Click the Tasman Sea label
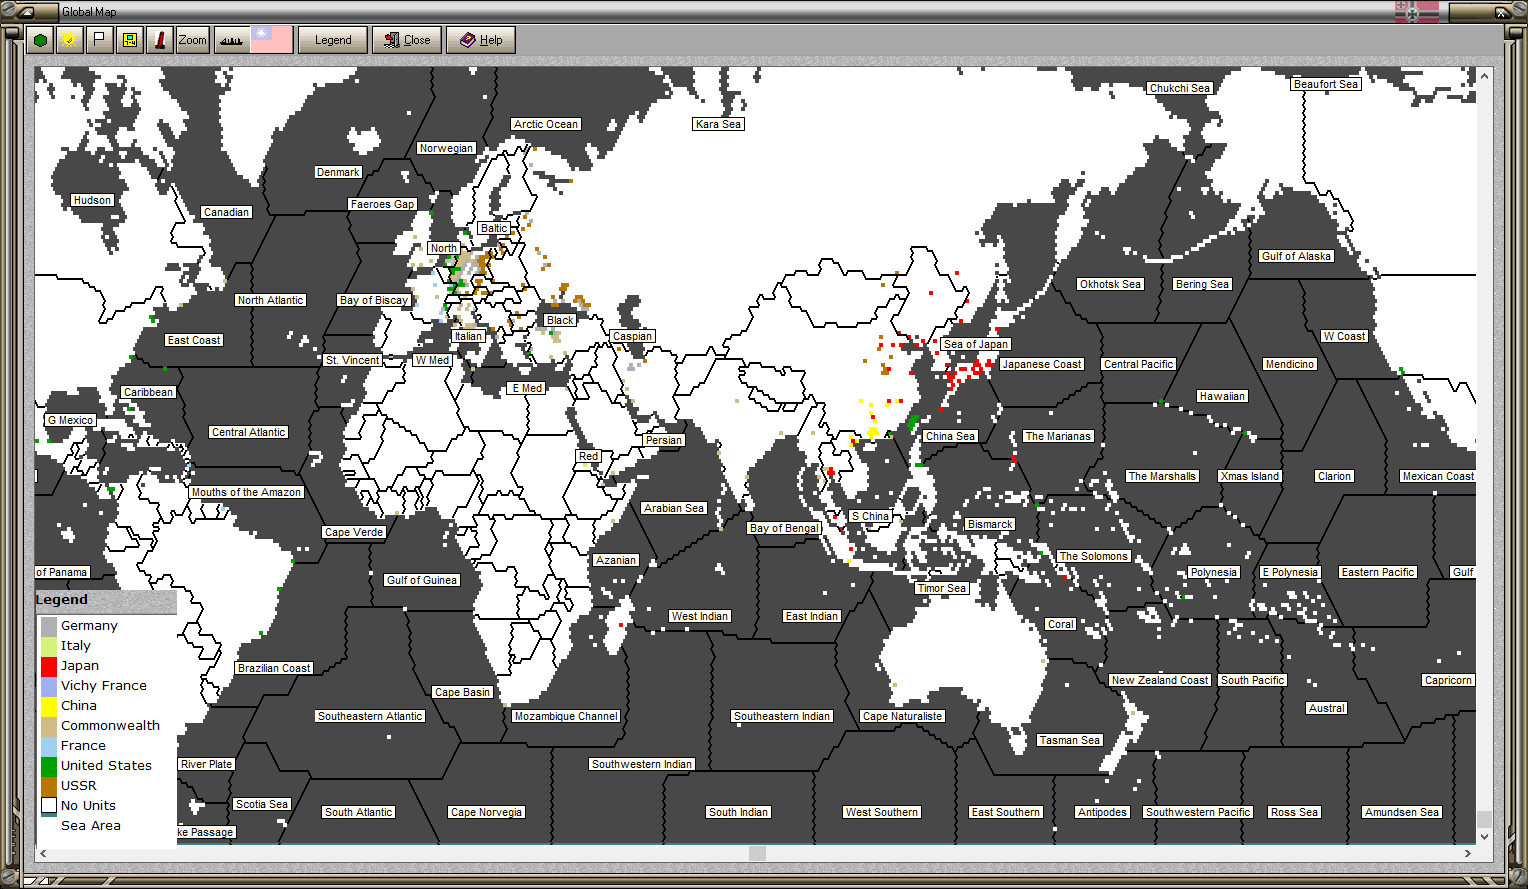 1069,740
